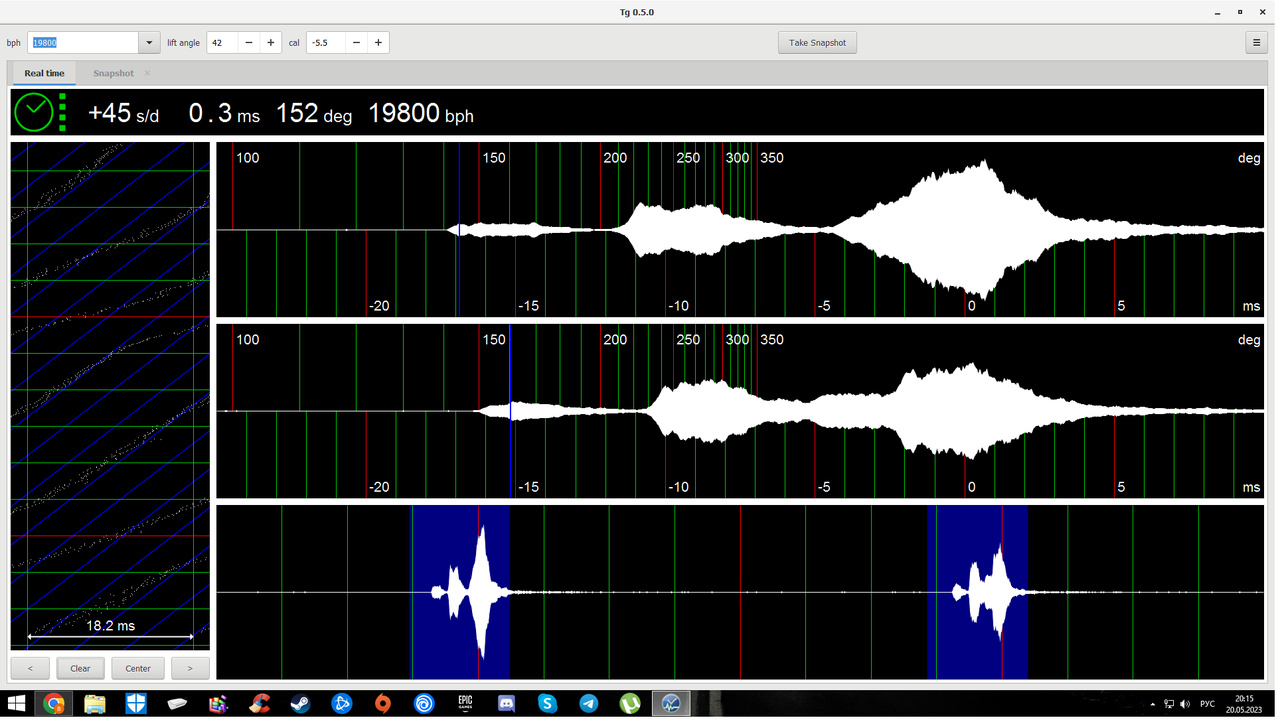
Task: Decrease the cal value
Action: point(356,43)
